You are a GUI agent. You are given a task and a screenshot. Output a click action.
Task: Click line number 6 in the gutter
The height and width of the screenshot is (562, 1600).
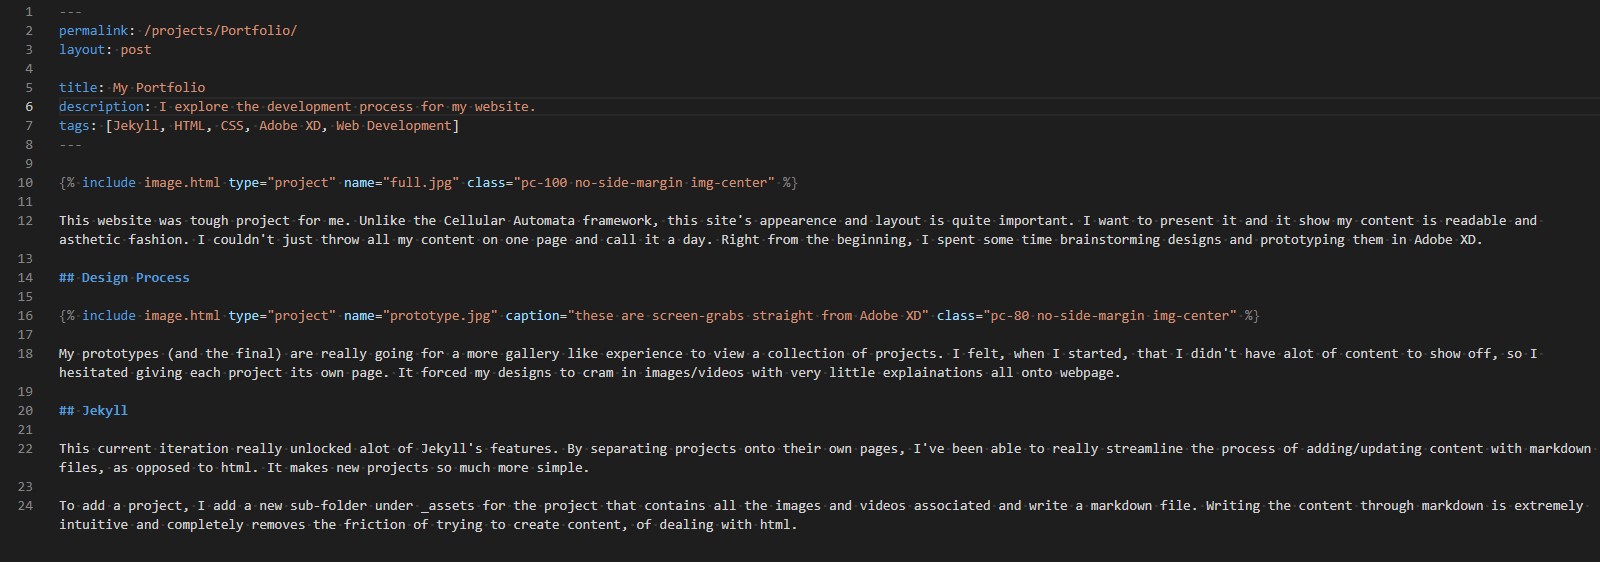pyautogui.click(x=29, y=107)
